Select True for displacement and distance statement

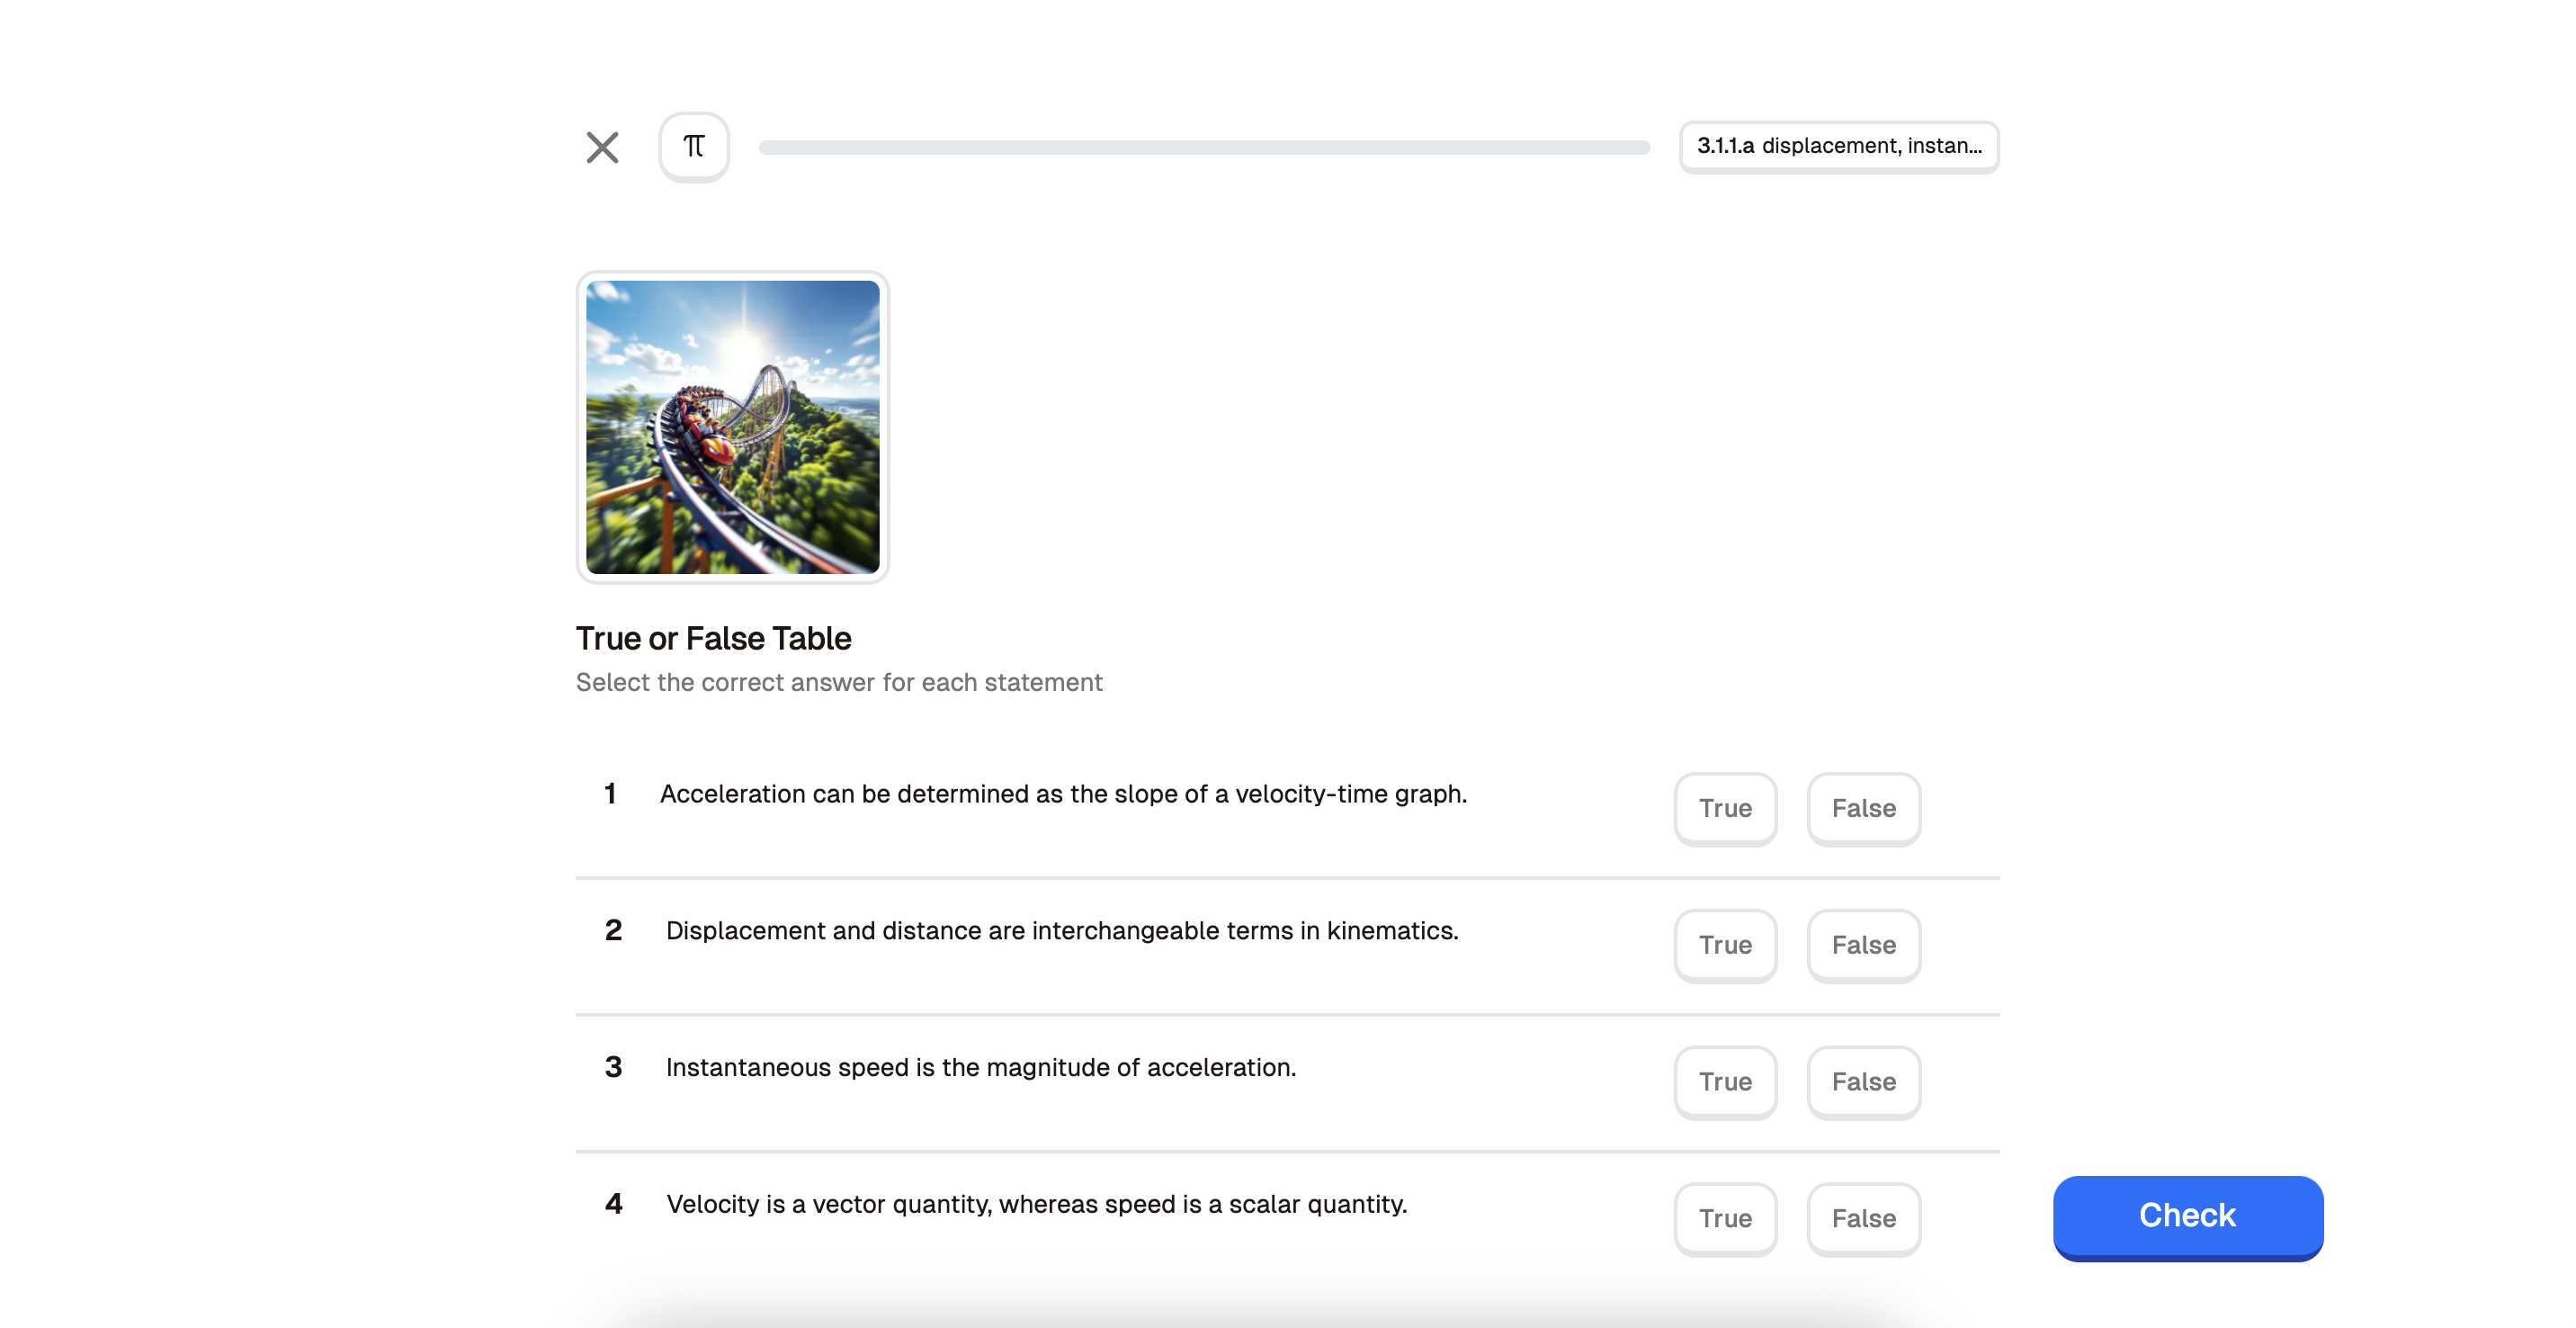point(1725,945)
